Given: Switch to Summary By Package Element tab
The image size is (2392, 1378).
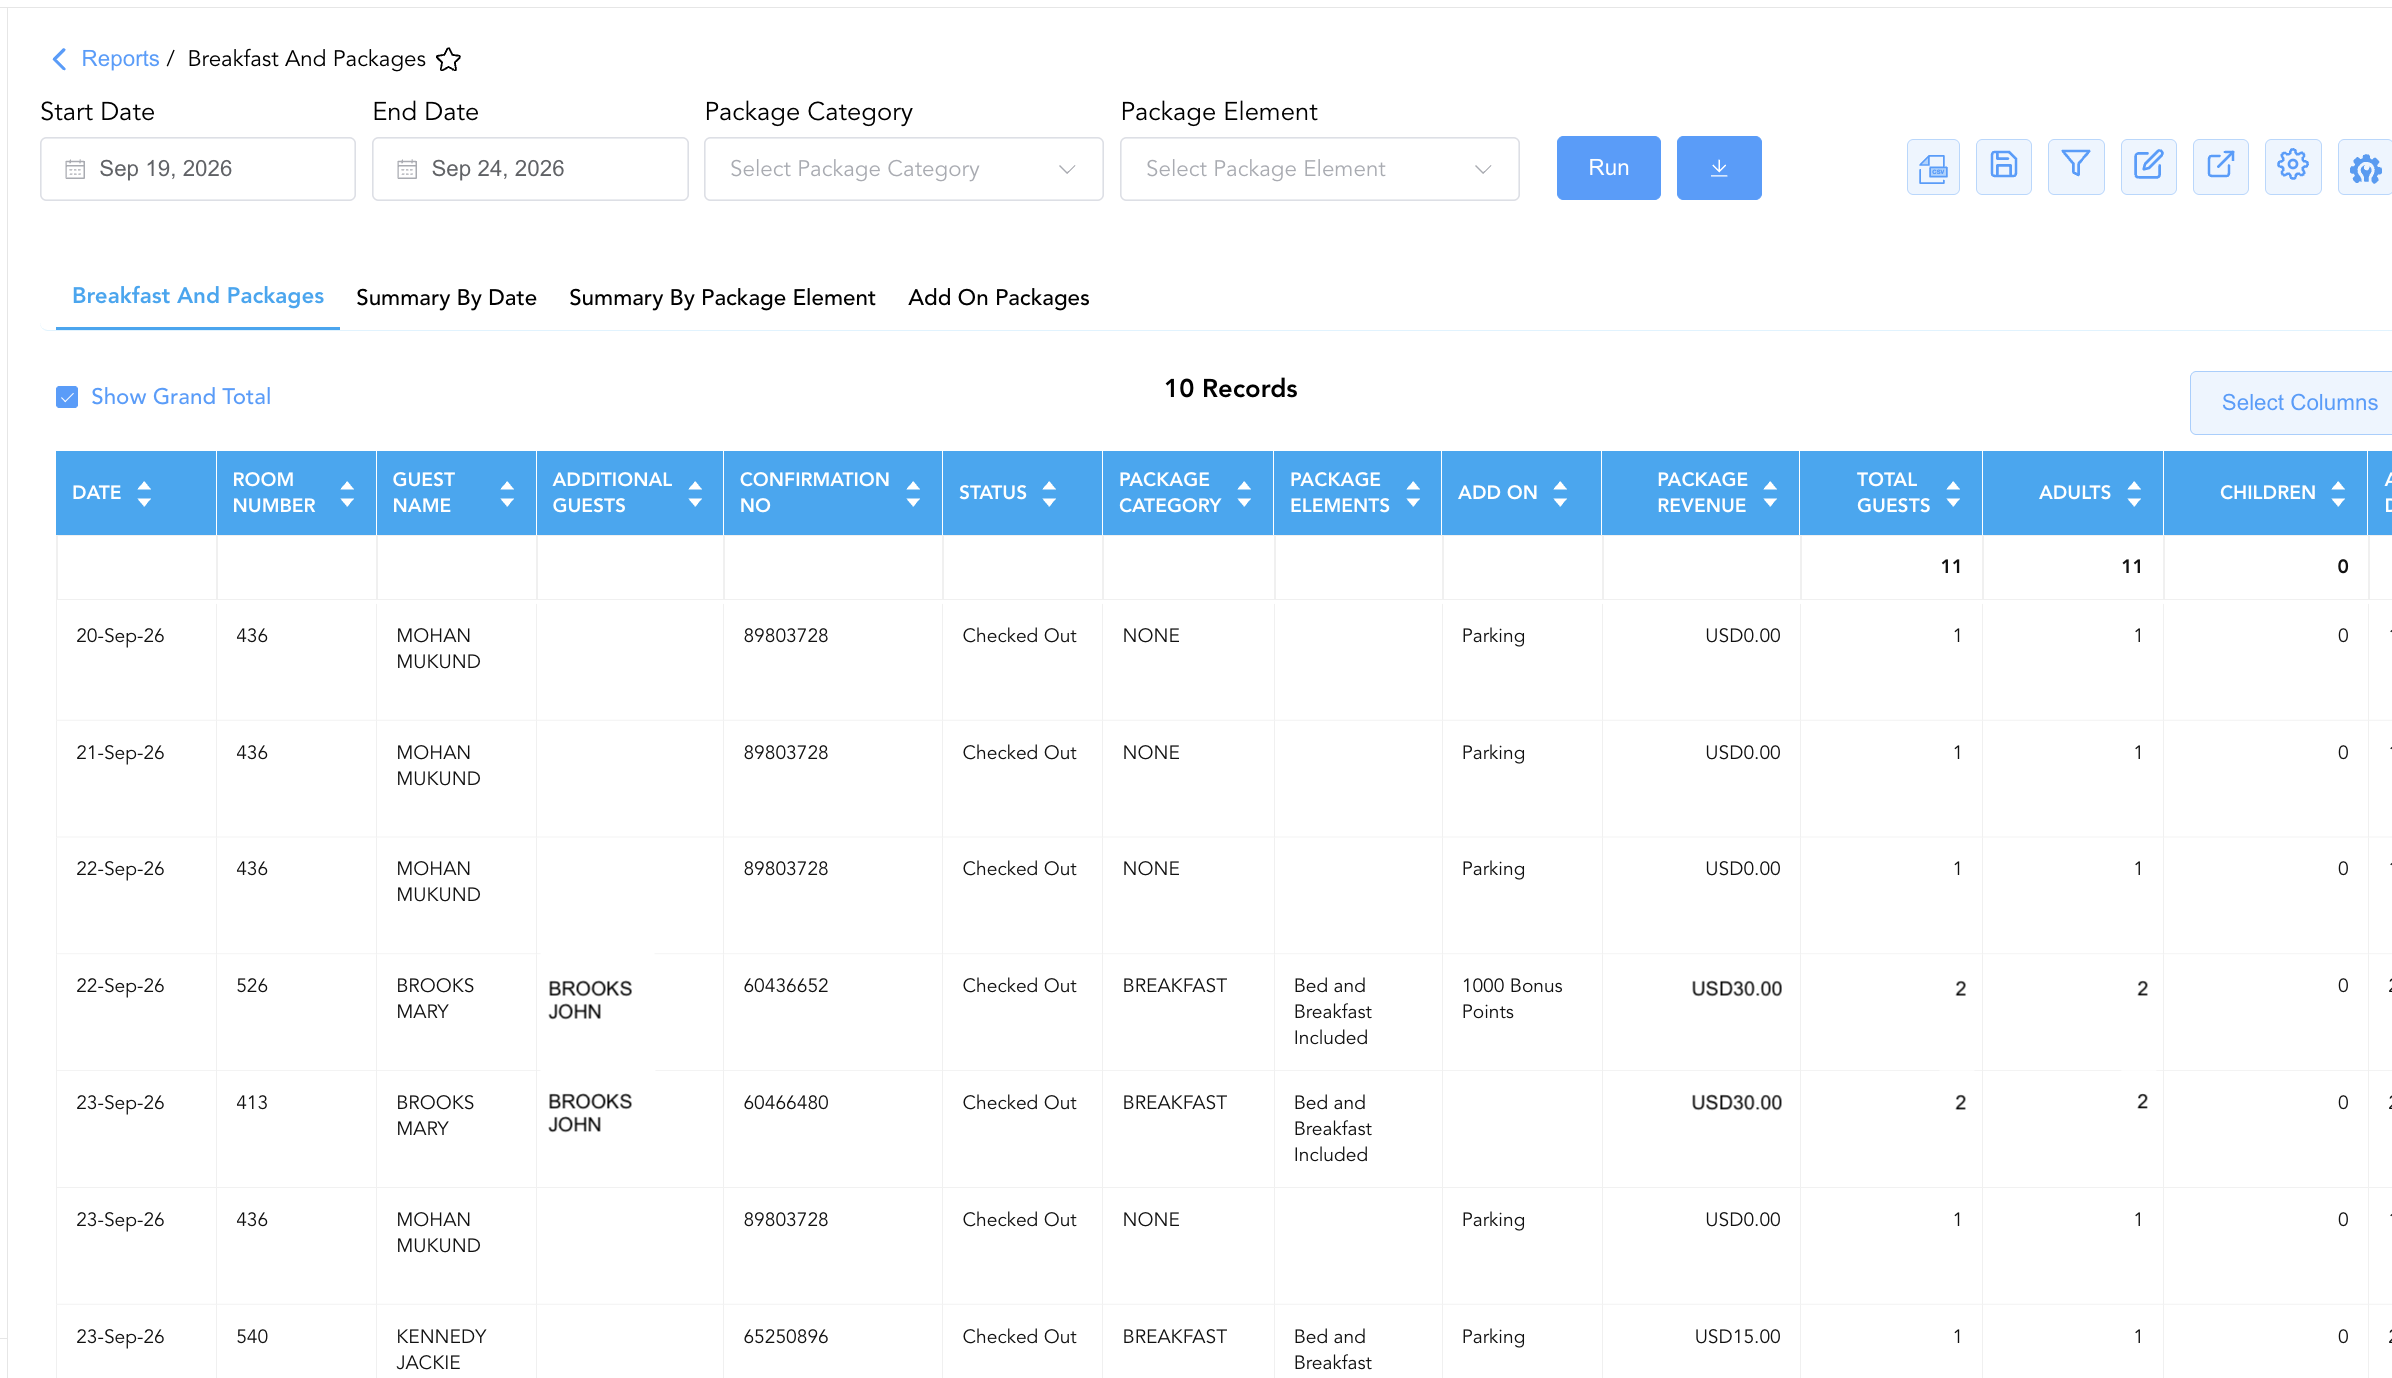Looking at the screenshot, I should 722,298.
